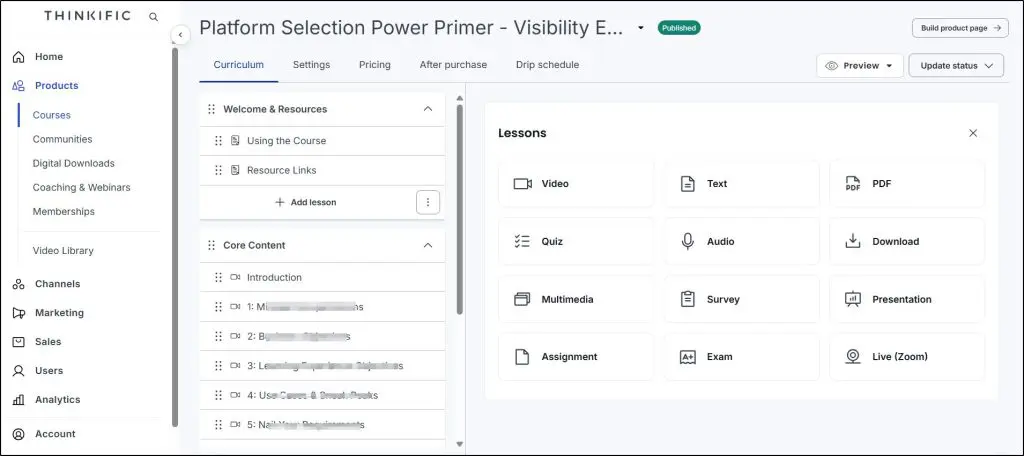The height and width of the screenshot is (456, 1024).
Task: Choose the Presentation lesson type
Action: tap(906, 300)
